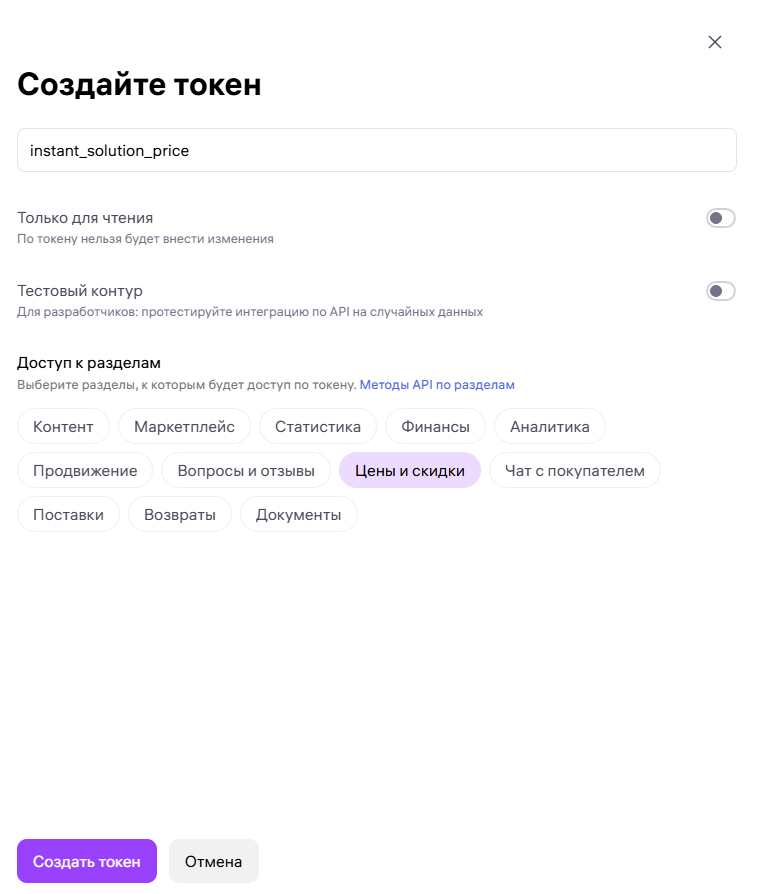
Task: Enable the 'Тестовый контур' switch
Action: (720, 291)
